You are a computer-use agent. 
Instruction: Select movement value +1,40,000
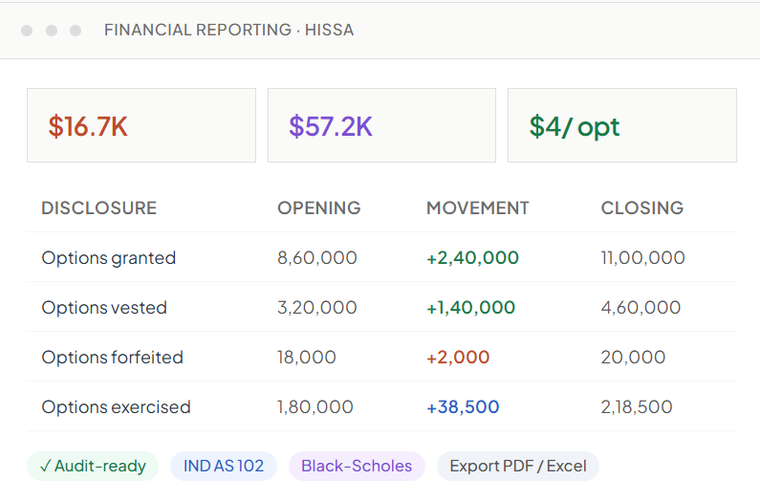[x=471, y=308]
